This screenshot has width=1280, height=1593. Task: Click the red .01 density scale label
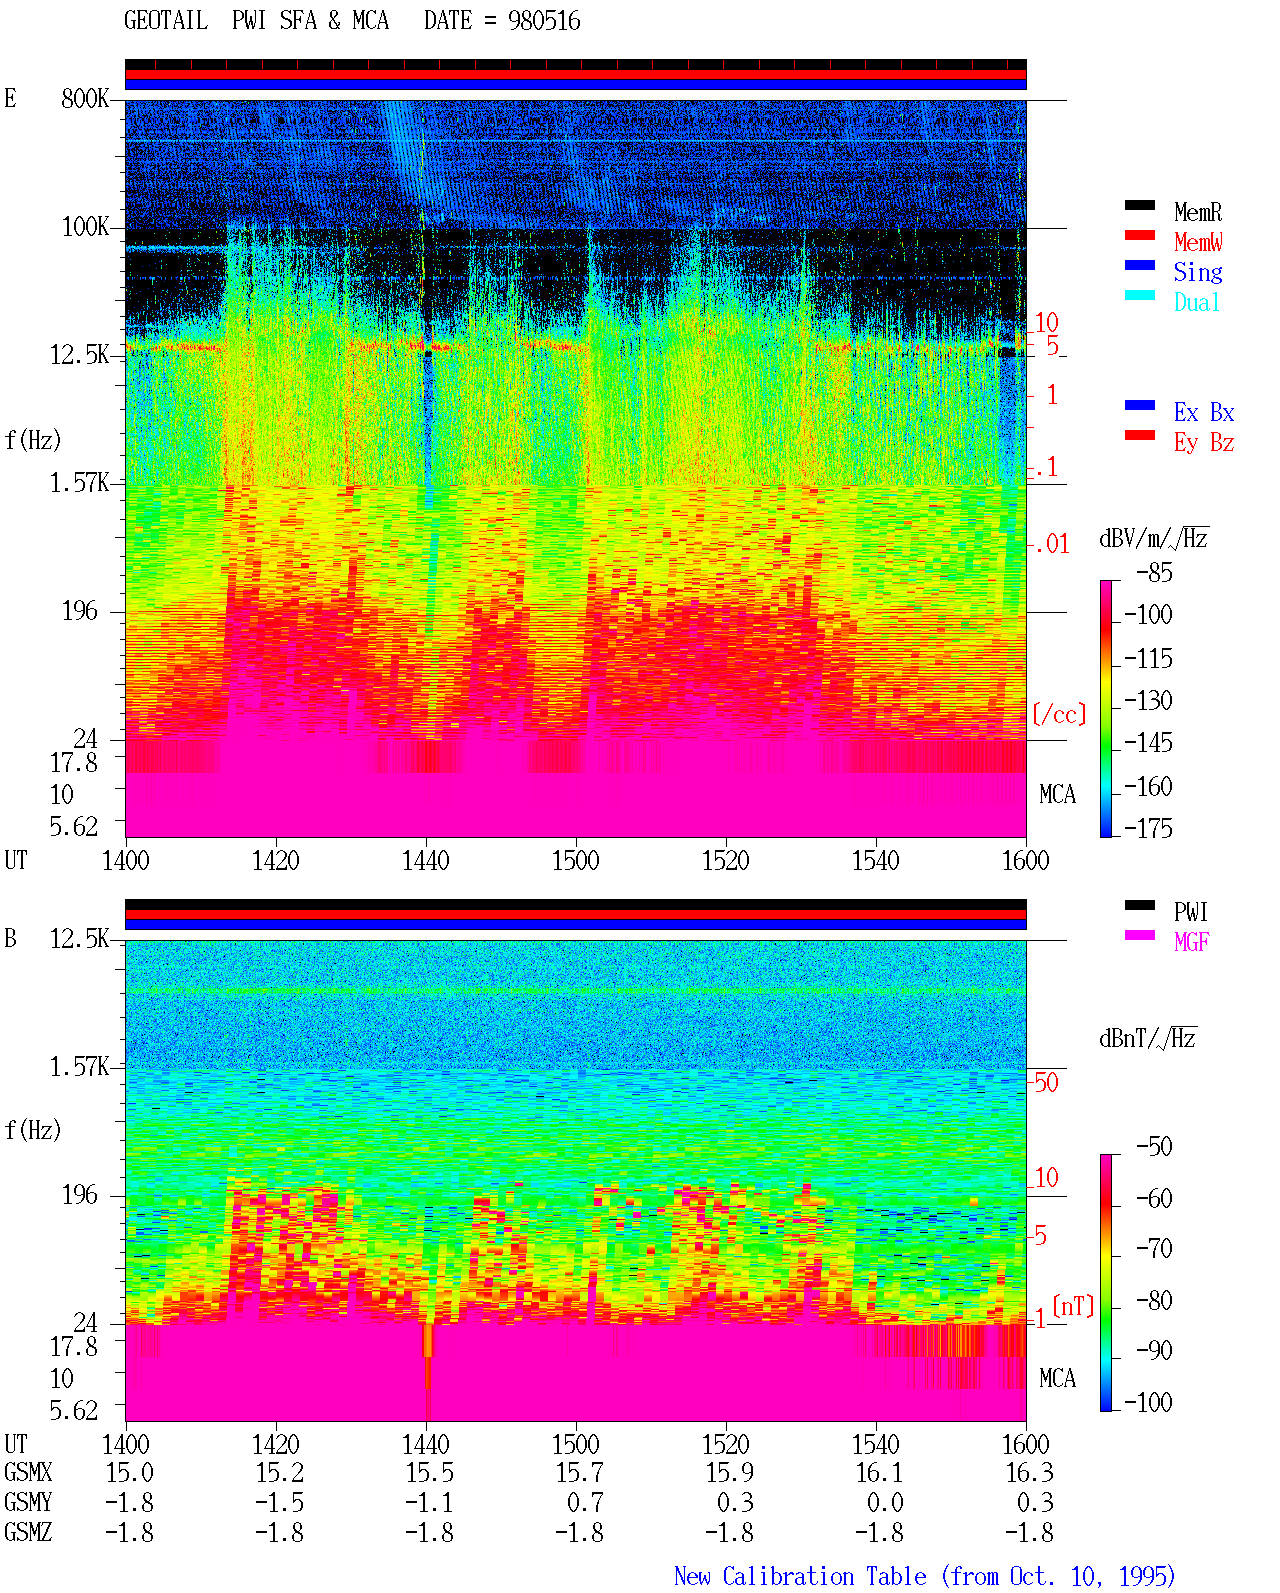pyautogui.click(x=1051, y=545)
